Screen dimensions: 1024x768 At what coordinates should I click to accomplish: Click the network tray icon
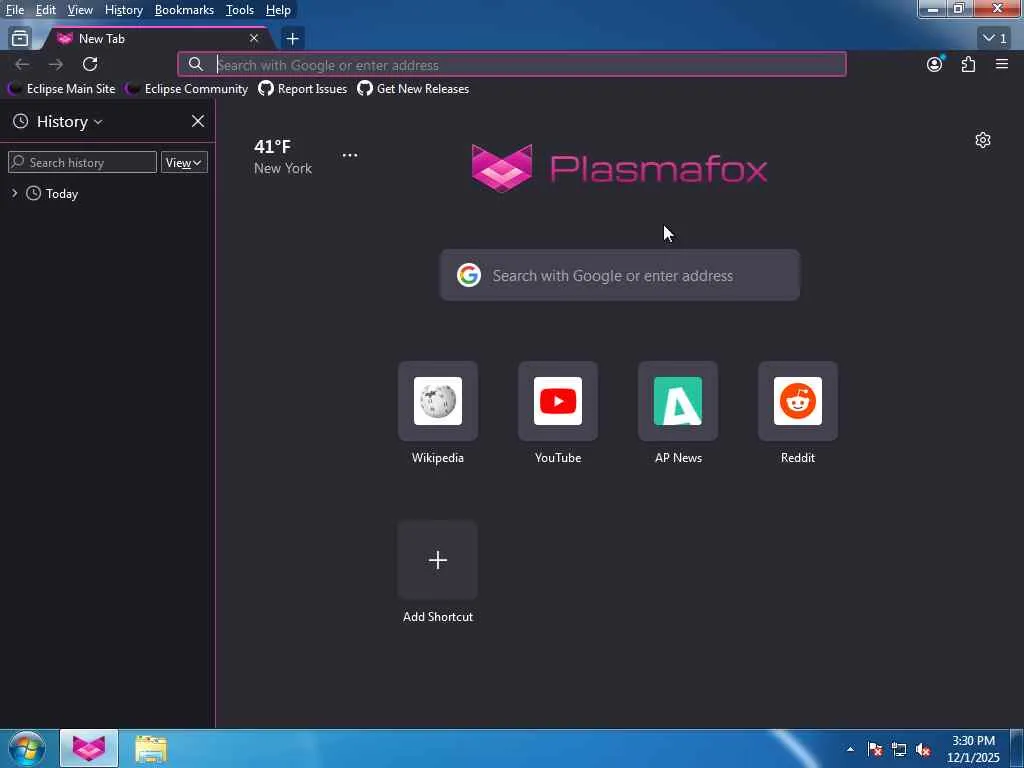(x=899, y=750)
